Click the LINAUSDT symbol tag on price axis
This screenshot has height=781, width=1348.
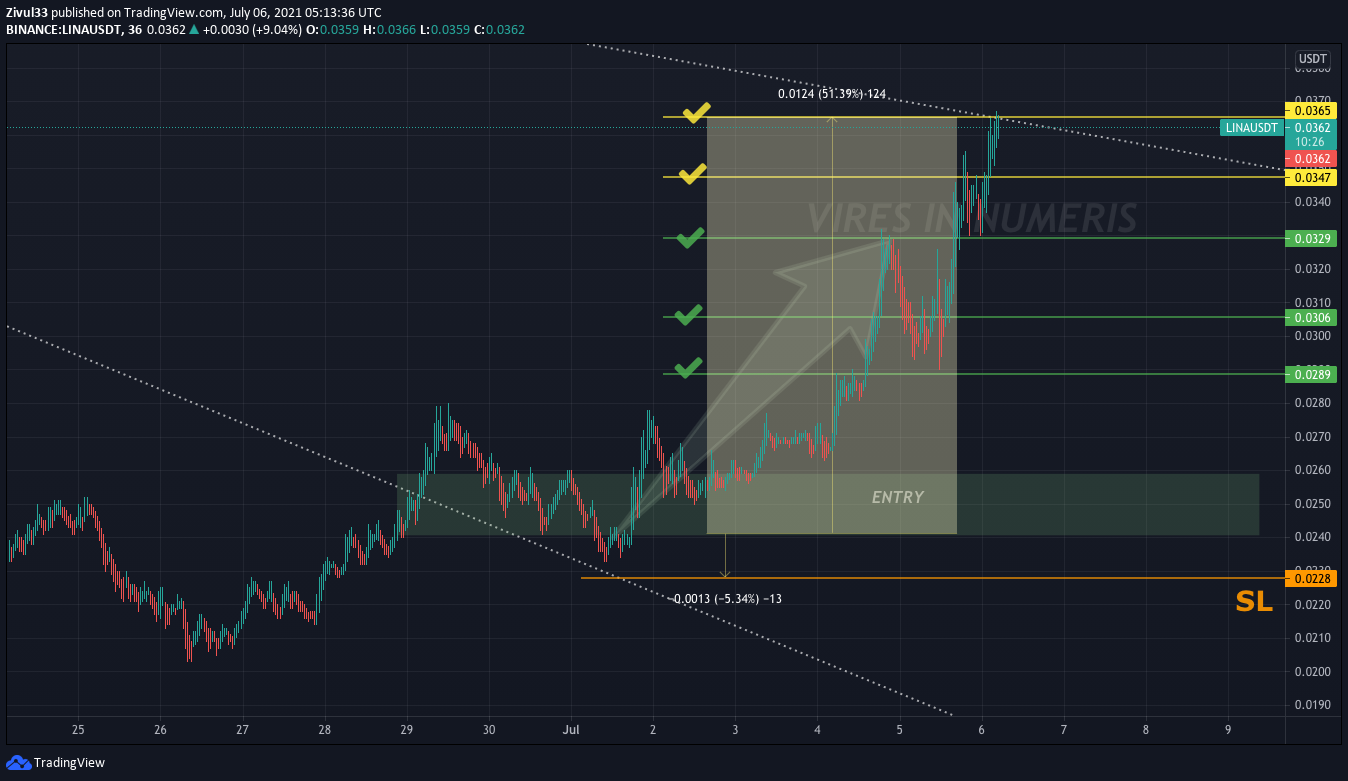click(1251, 127)
